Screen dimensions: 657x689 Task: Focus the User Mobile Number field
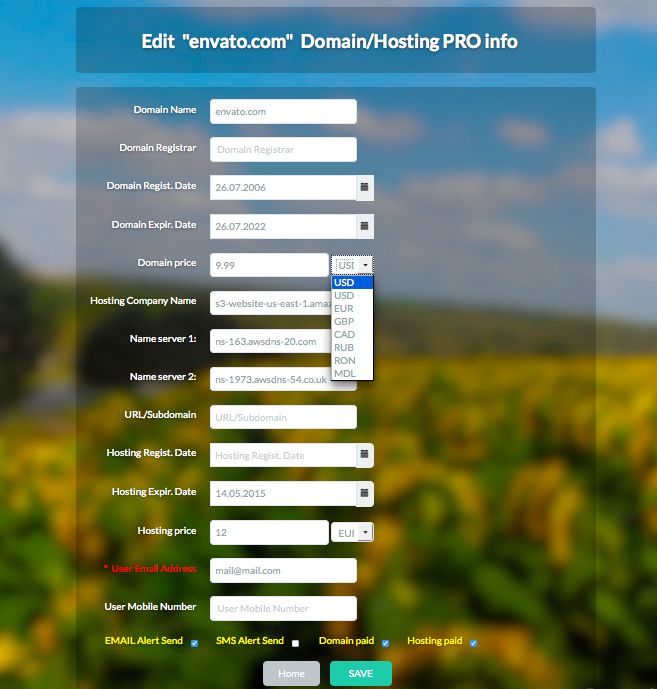click(283, 608)
